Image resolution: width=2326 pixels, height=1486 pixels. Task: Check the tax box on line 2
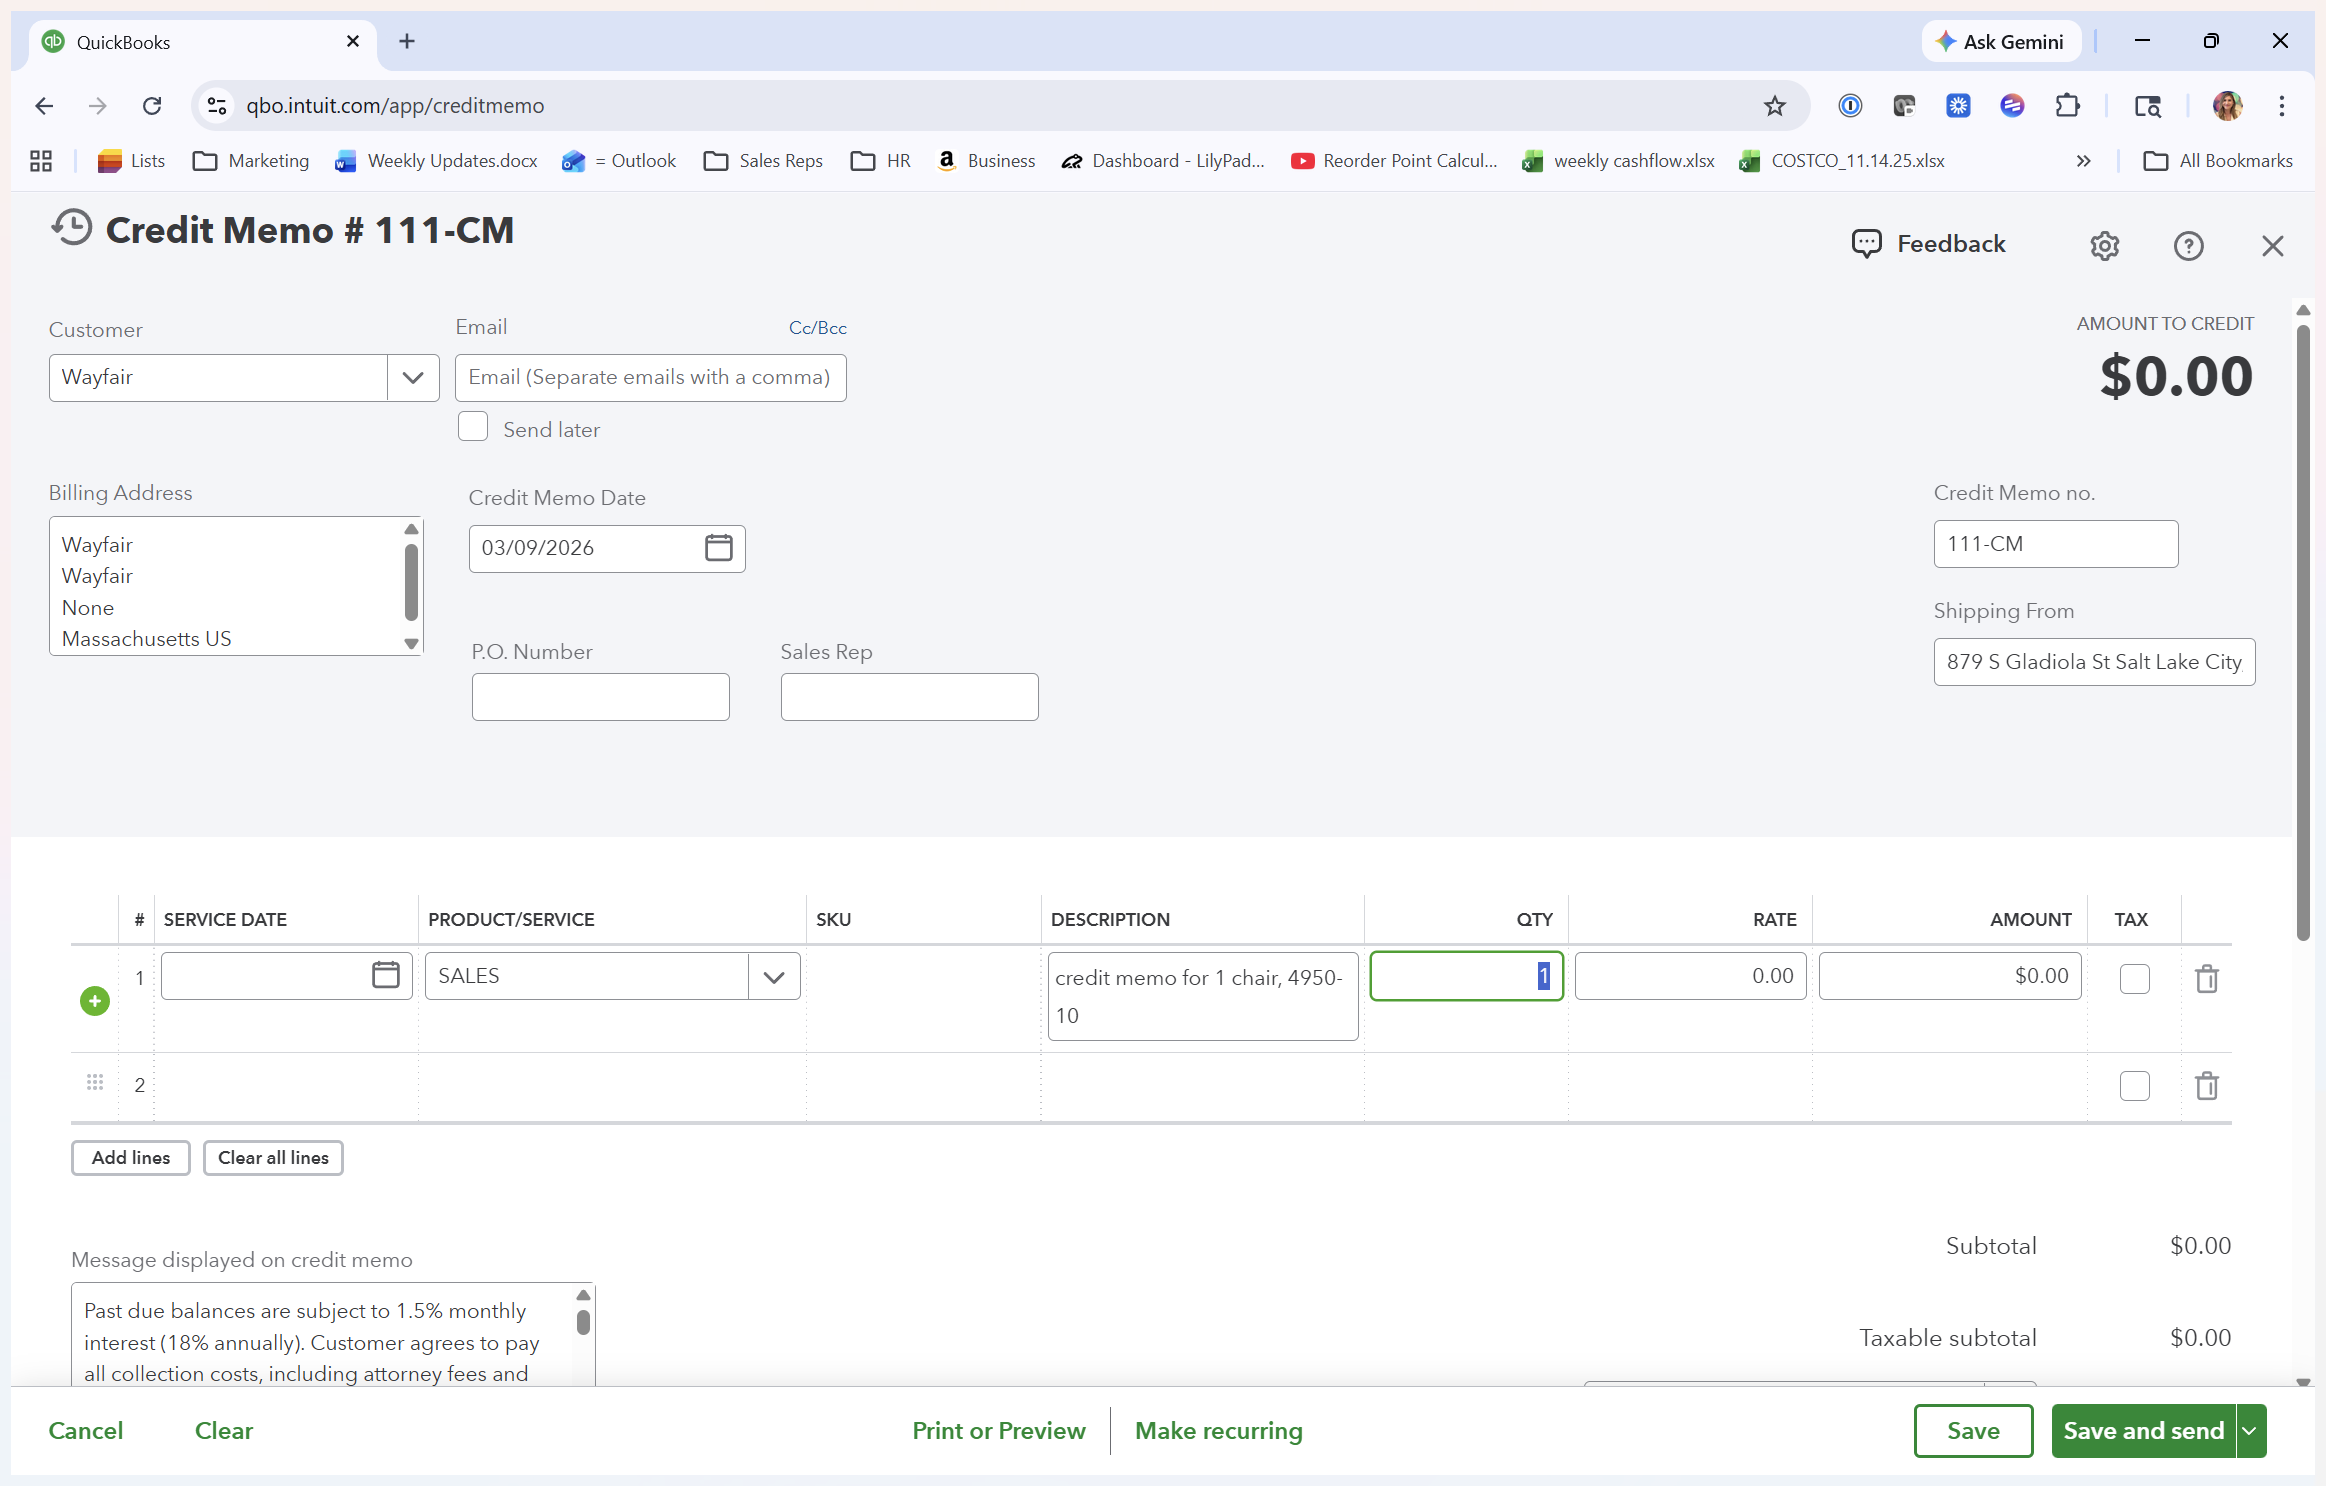click(x=2134, y=1086)
